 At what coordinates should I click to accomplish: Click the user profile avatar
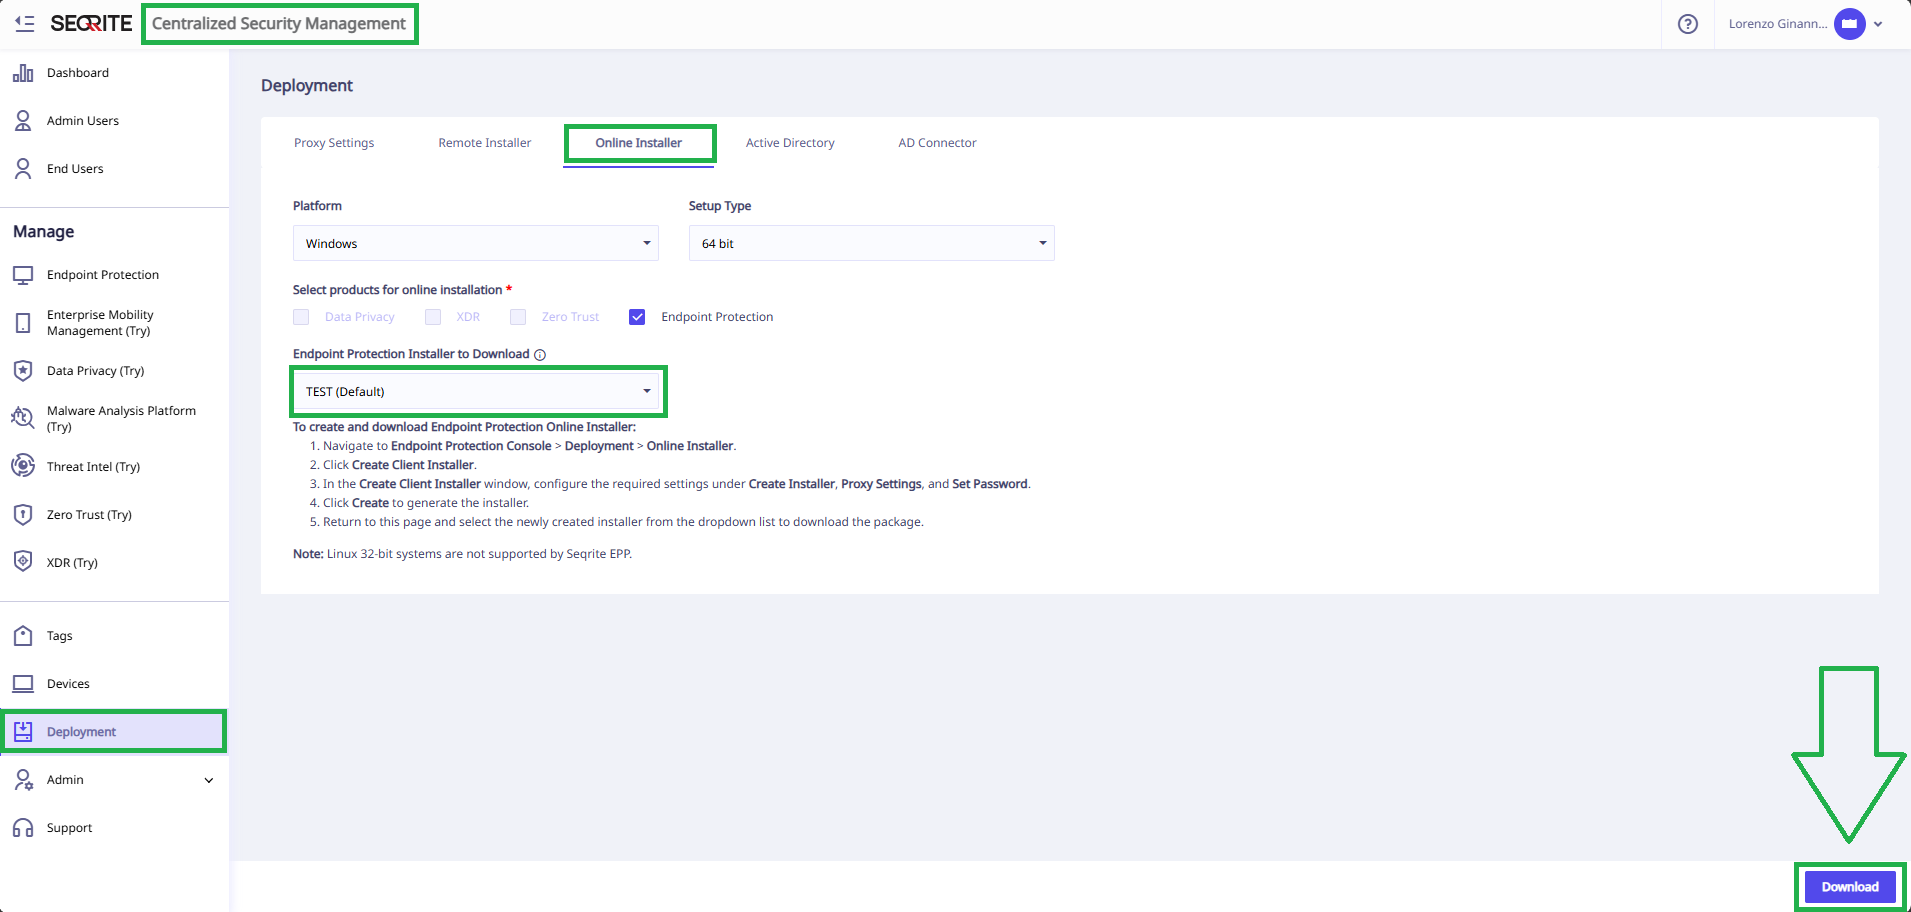click(1850, 24)
